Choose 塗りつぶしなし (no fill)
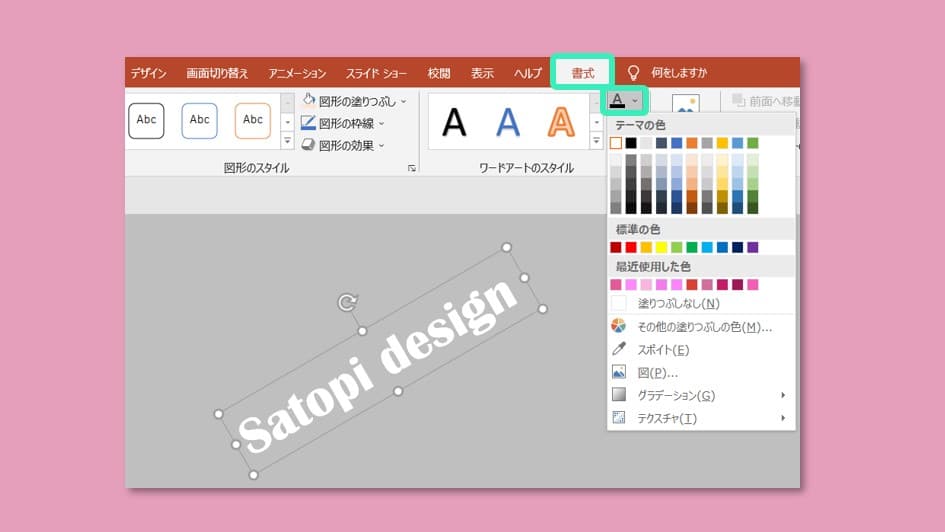945x532 pixels. pyautogui.click(x=702, y=303)
